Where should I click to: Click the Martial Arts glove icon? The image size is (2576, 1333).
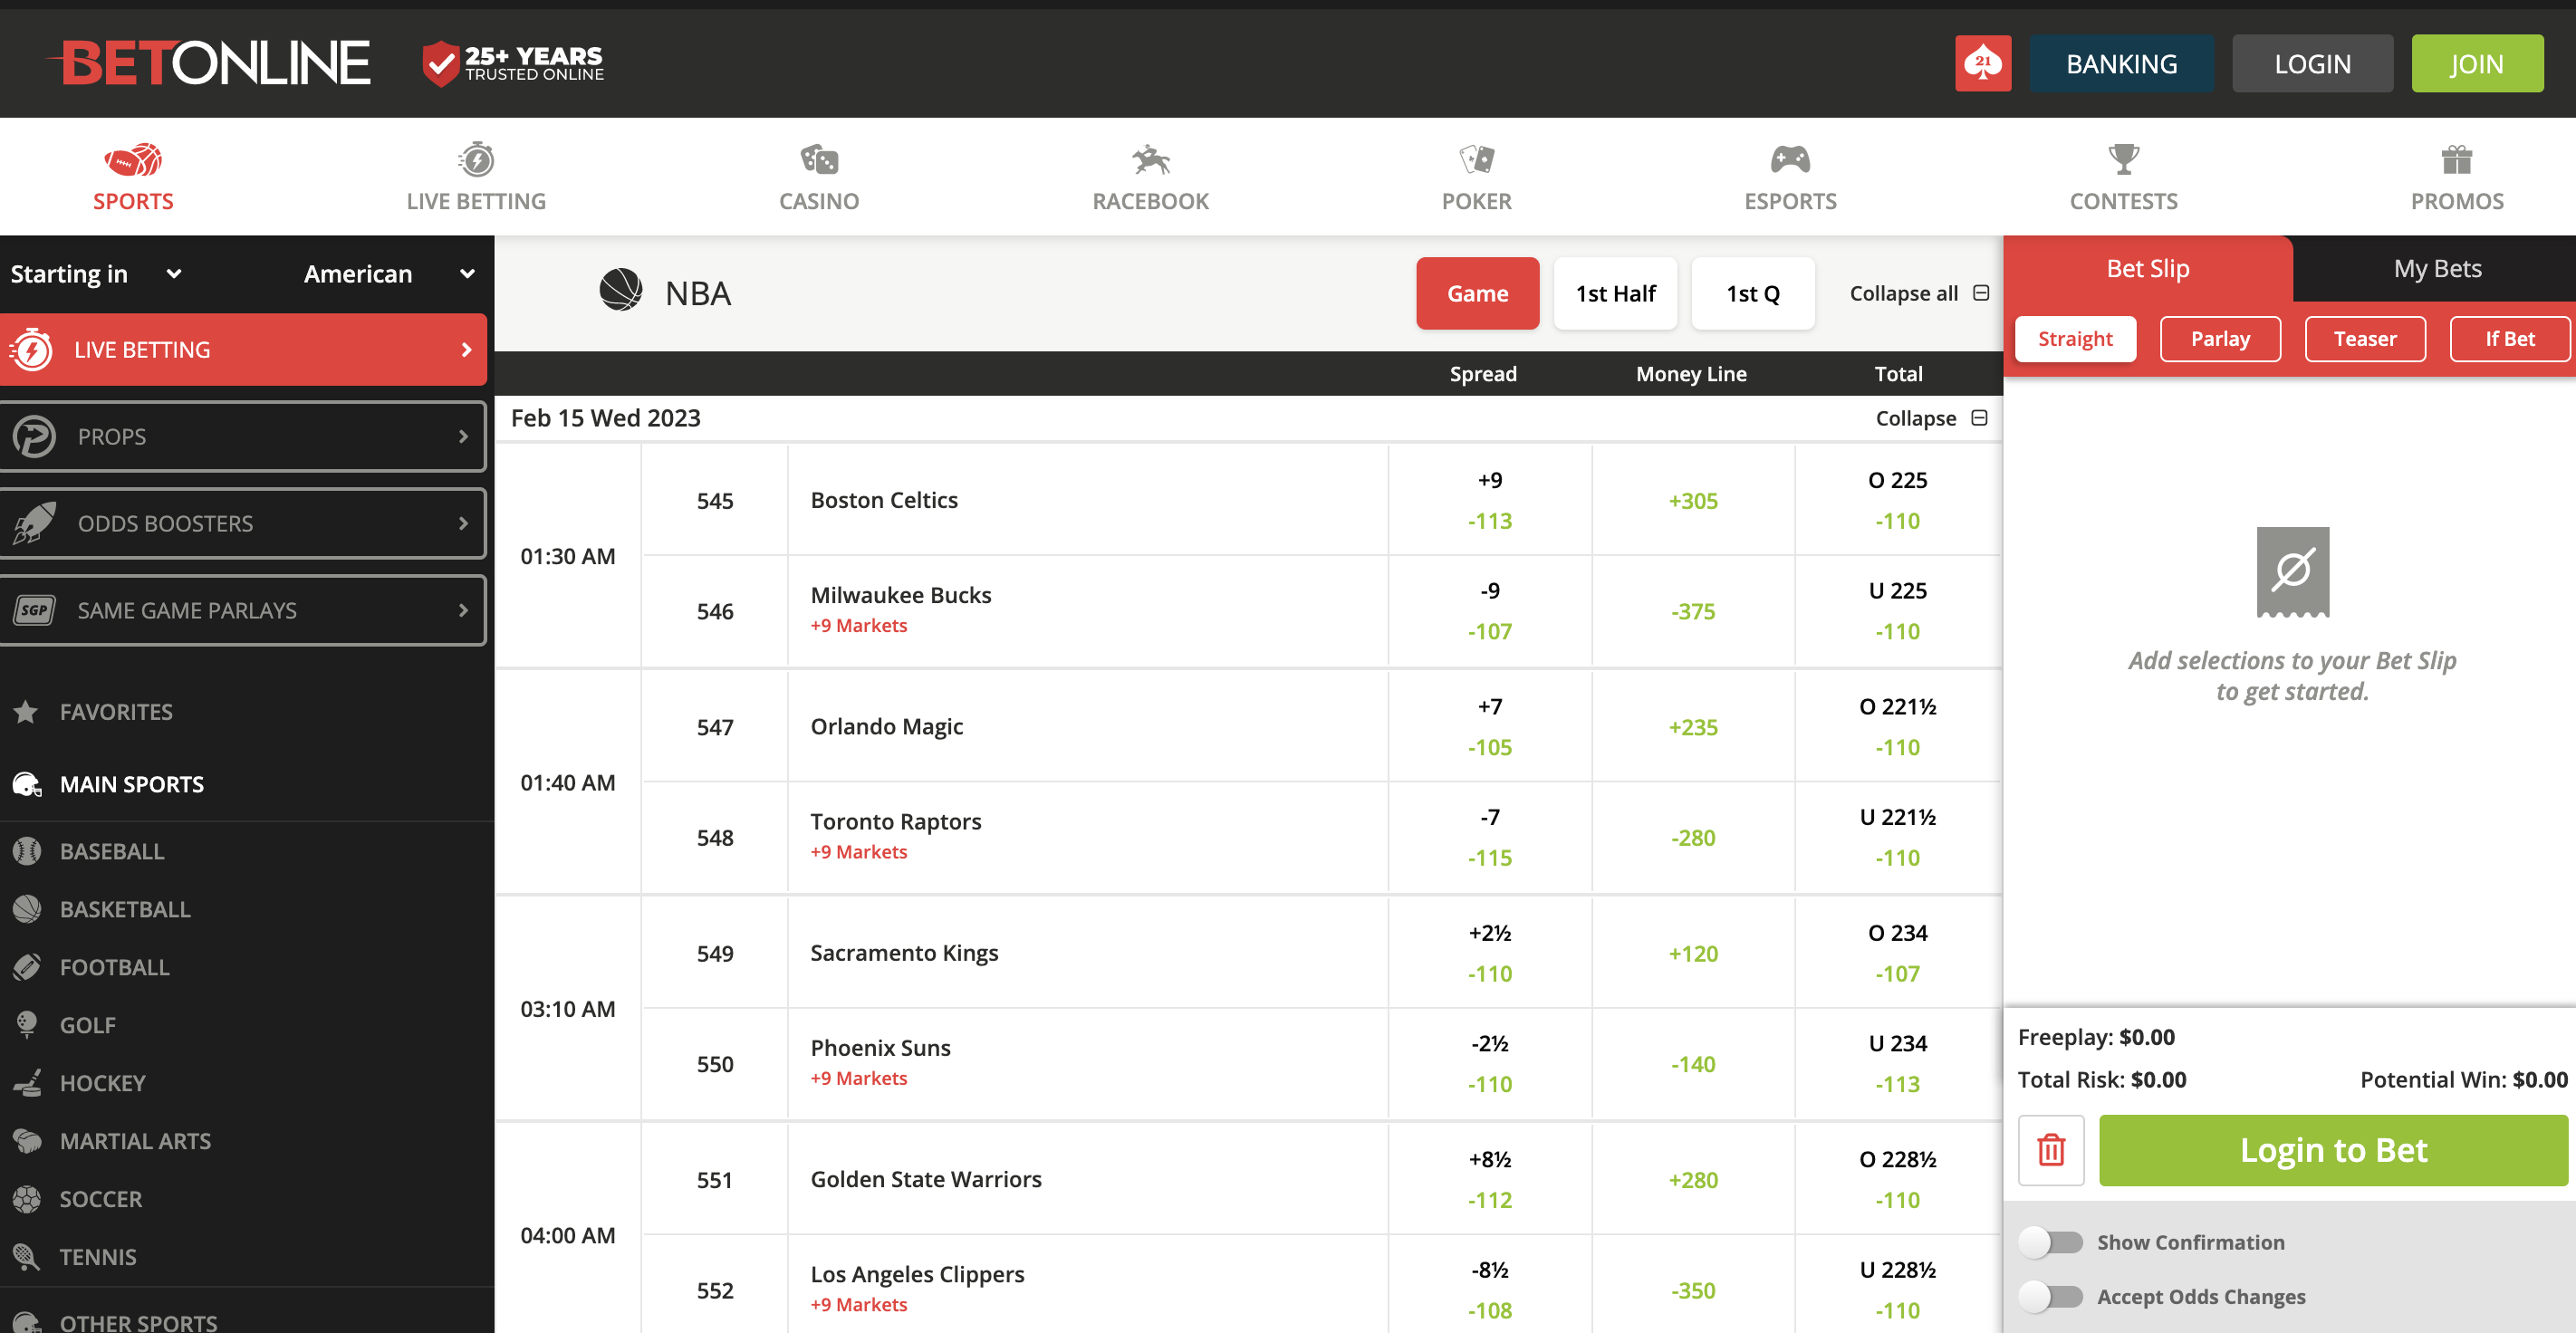[27, 1141]
